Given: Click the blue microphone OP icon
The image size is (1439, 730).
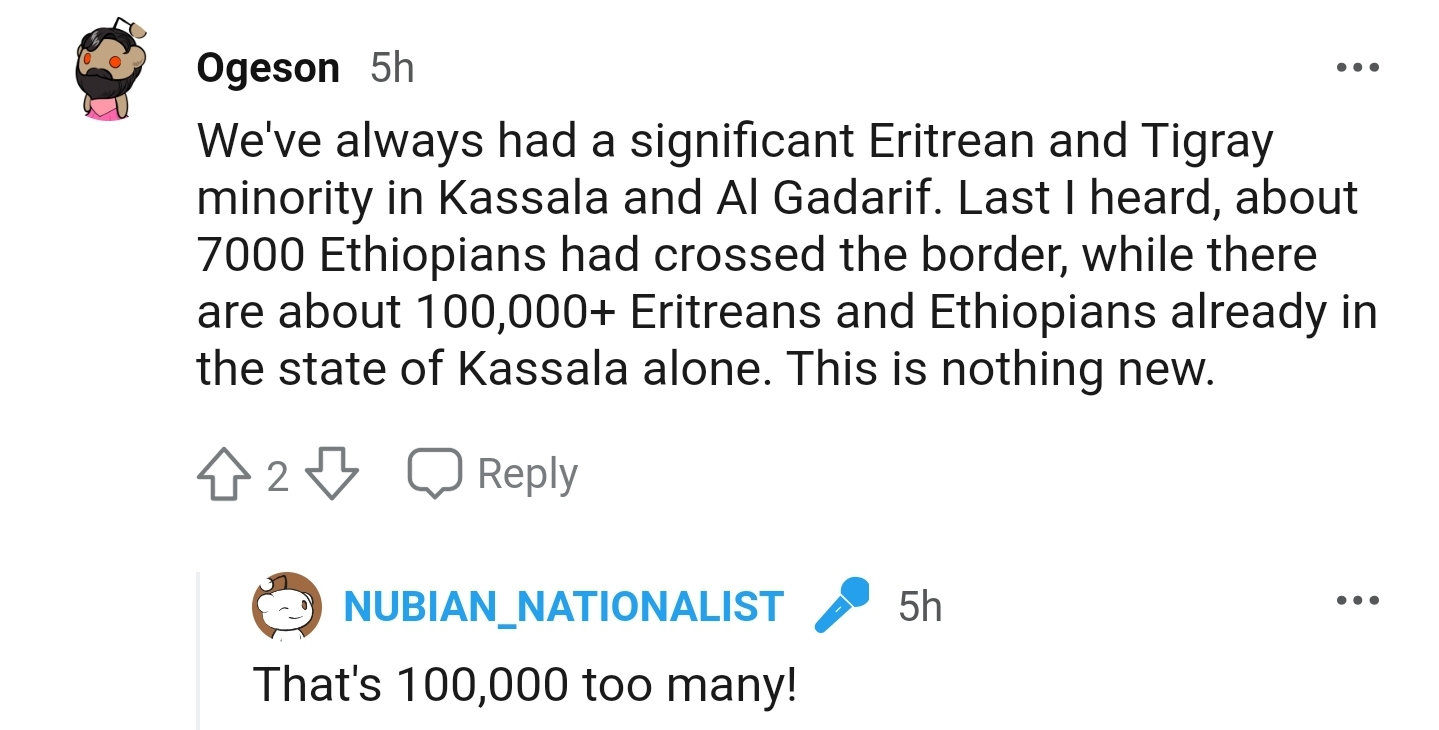Looking at the screenshot, I should pos(842,606).
